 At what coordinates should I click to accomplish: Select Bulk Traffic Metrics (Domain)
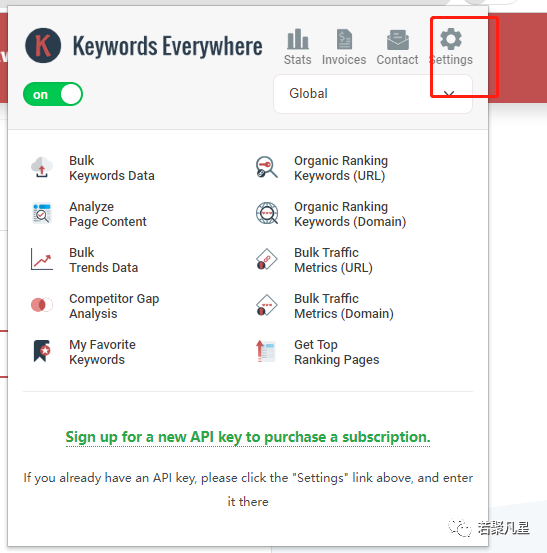(x=344, y=306)
